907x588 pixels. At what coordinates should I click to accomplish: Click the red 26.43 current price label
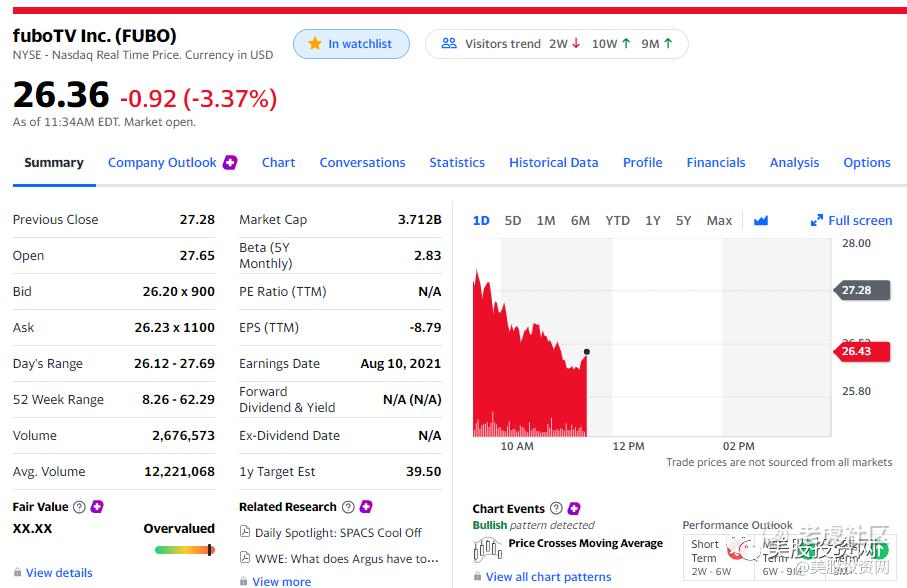click(x=861, y=351)
